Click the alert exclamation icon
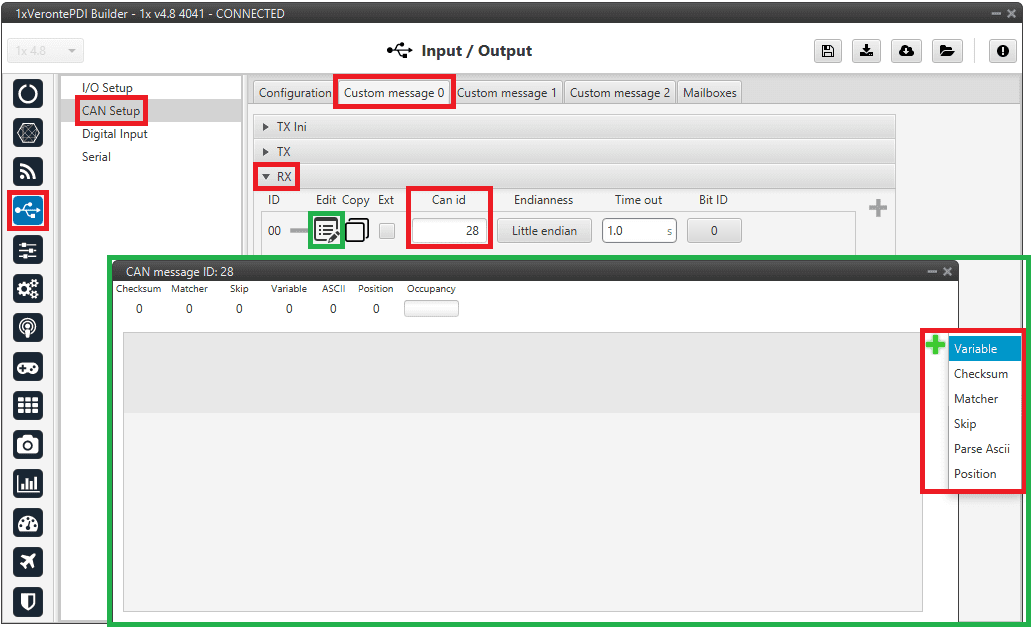This screenshot has width=1031, height=627. [x=1002, y=52]
